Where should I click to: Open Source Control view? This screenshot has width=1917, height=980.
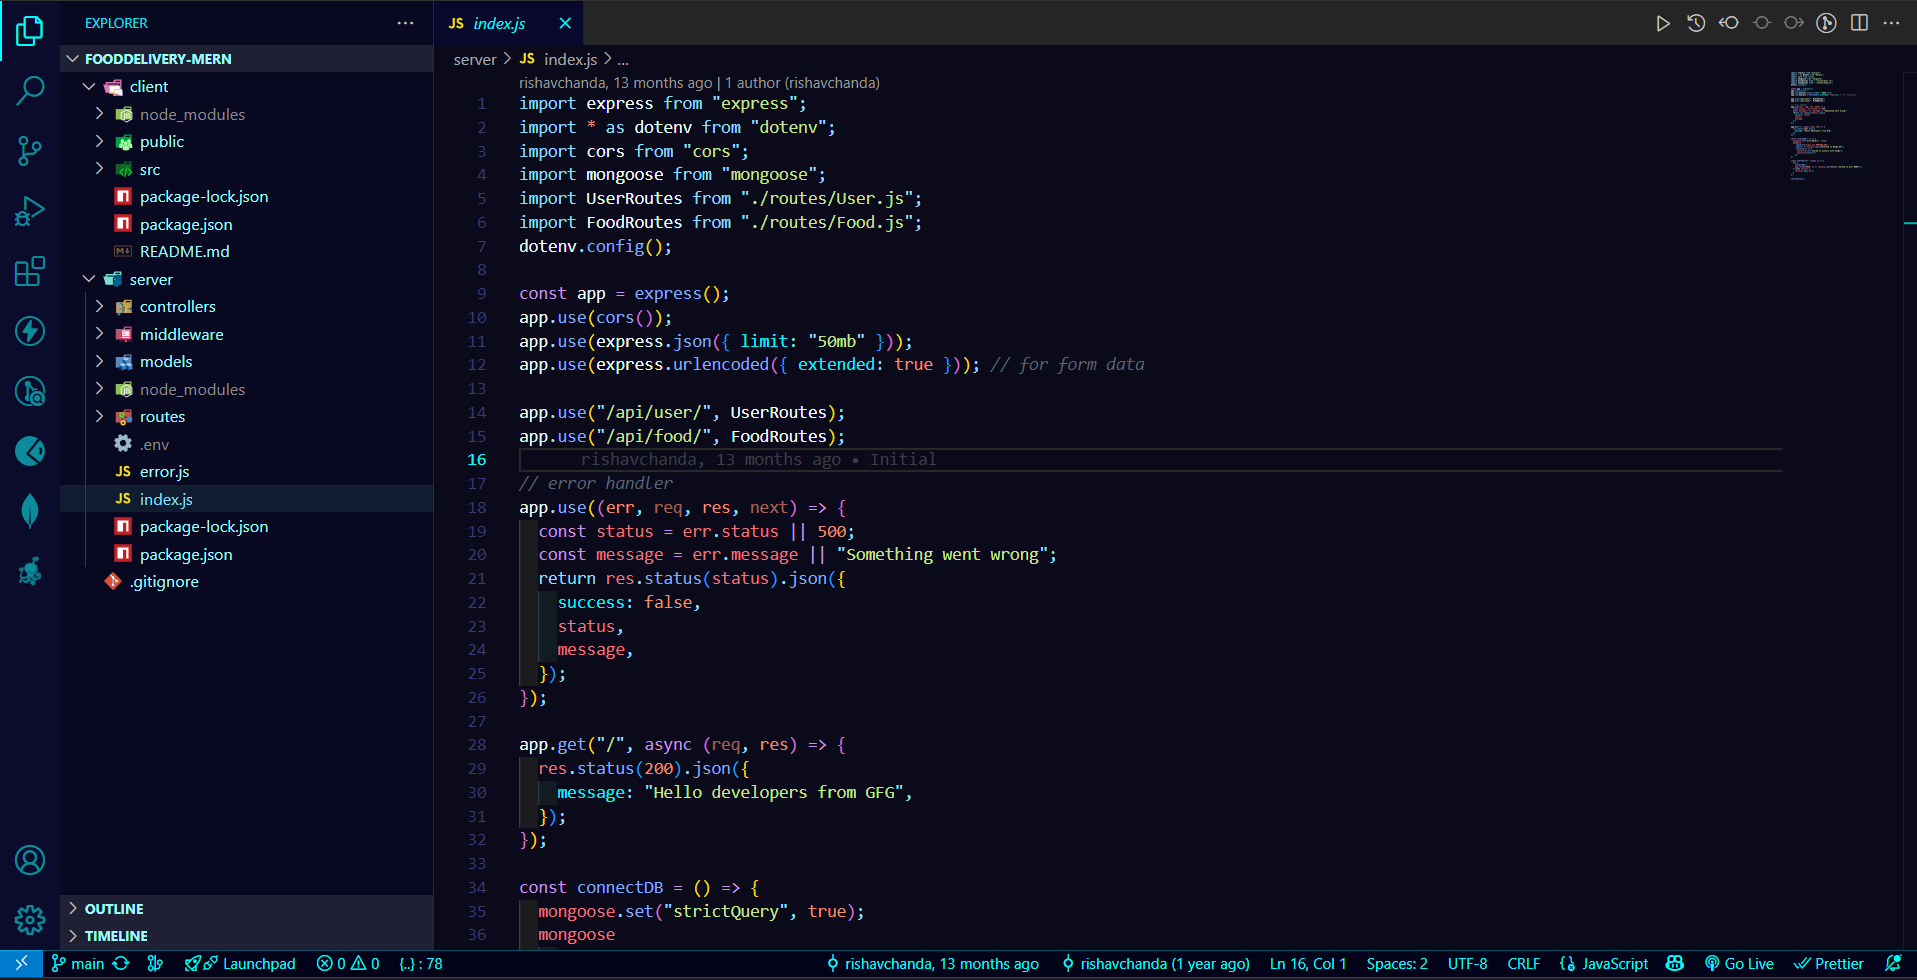coord(30,151)
